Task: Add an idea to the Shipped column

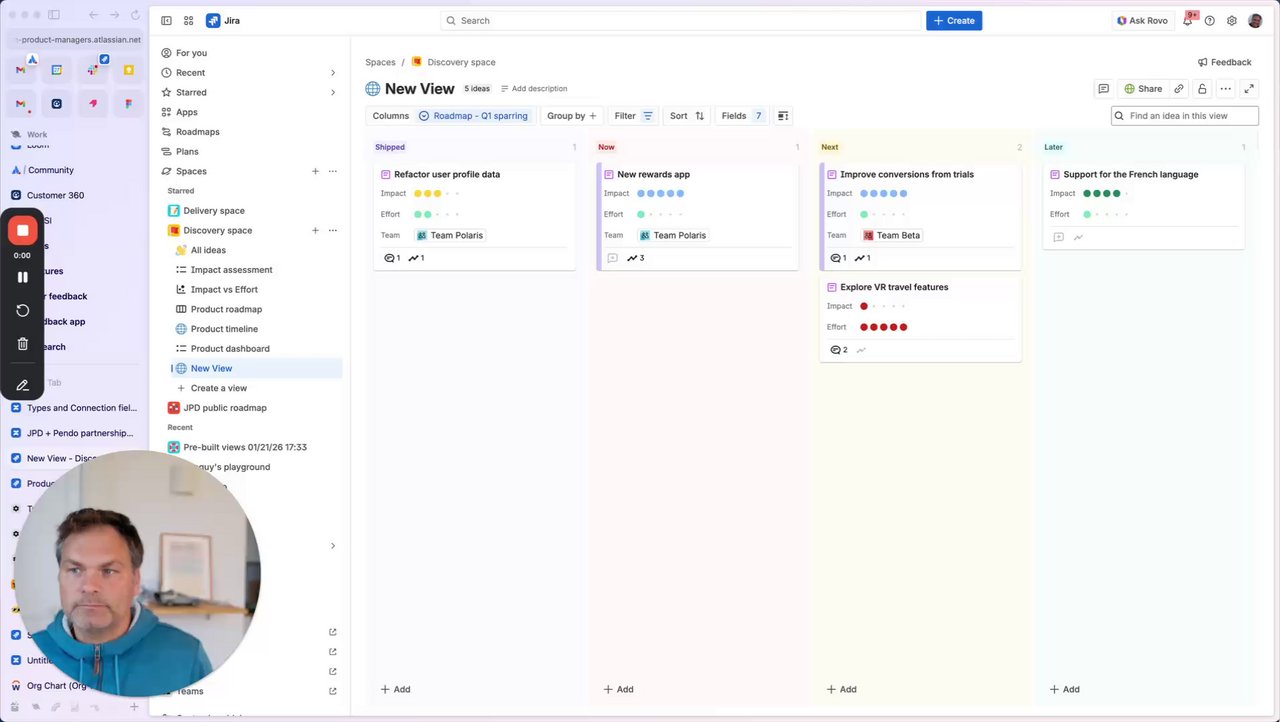Action: pos(395,689)
